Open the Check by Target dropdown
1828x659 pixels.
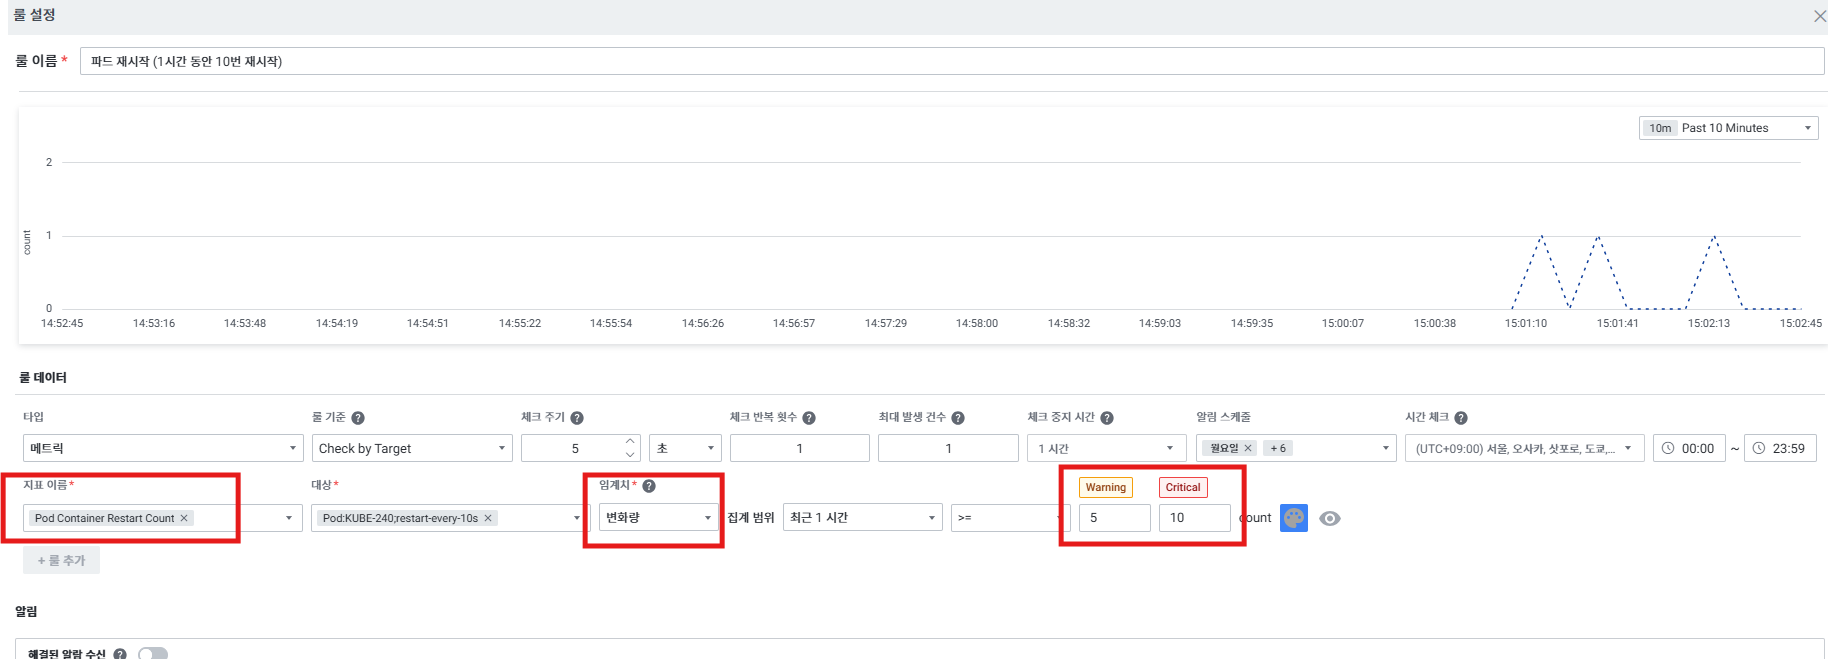point(411,448)
